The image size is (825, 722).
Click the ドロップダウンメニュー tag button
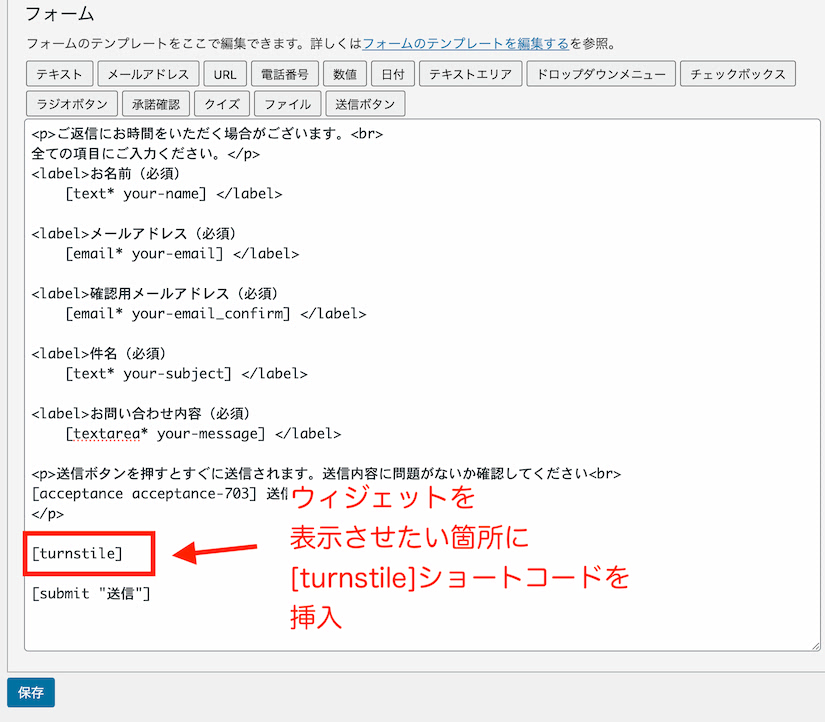pyautogui.click(x=601, y=74)
